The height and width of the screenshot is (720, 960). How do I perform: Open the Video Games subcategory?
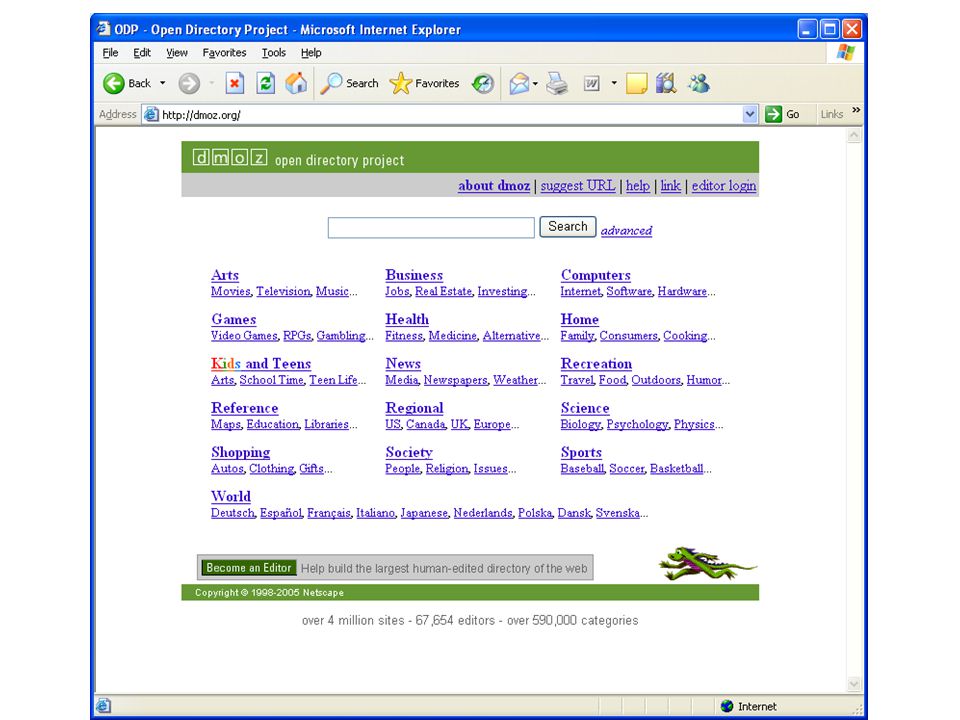(244, 336)
